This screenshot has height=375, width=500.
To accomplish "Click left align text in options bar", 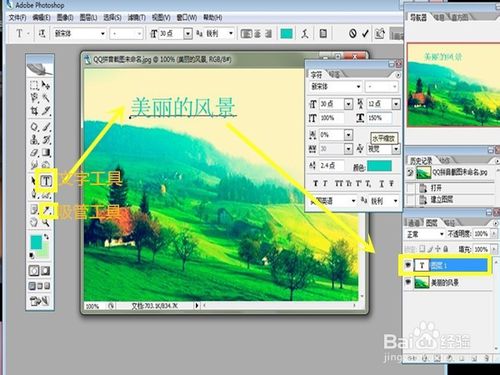I will pos(246,33).
